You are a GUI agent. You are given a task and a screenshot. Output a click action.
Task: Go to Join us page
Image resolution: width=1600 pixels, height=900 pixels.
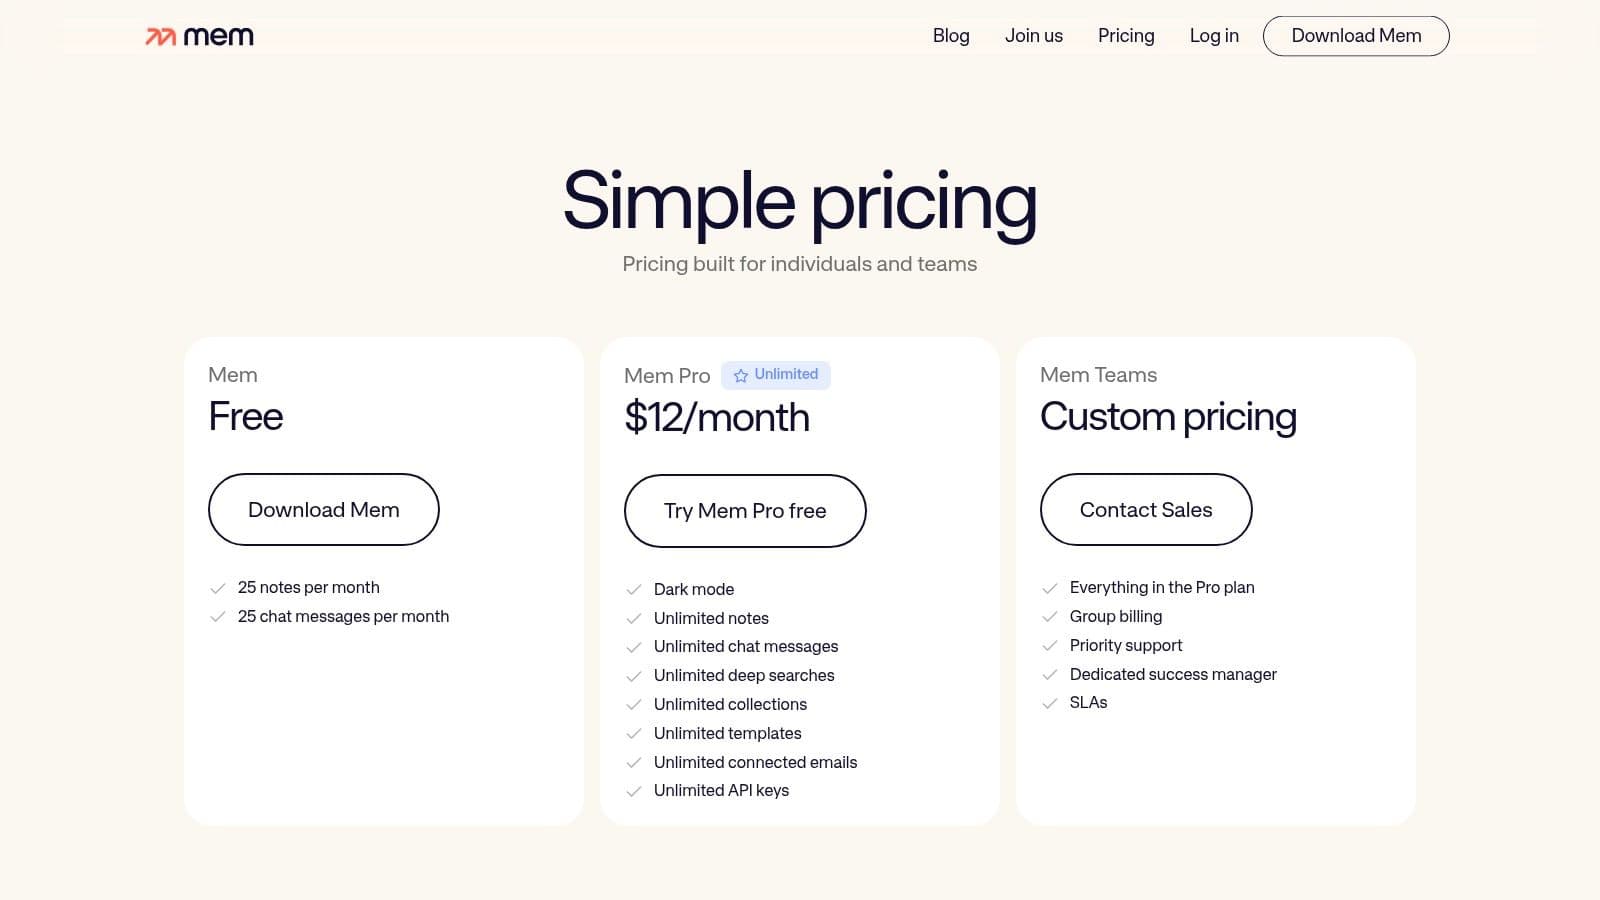click(1034, 36)
